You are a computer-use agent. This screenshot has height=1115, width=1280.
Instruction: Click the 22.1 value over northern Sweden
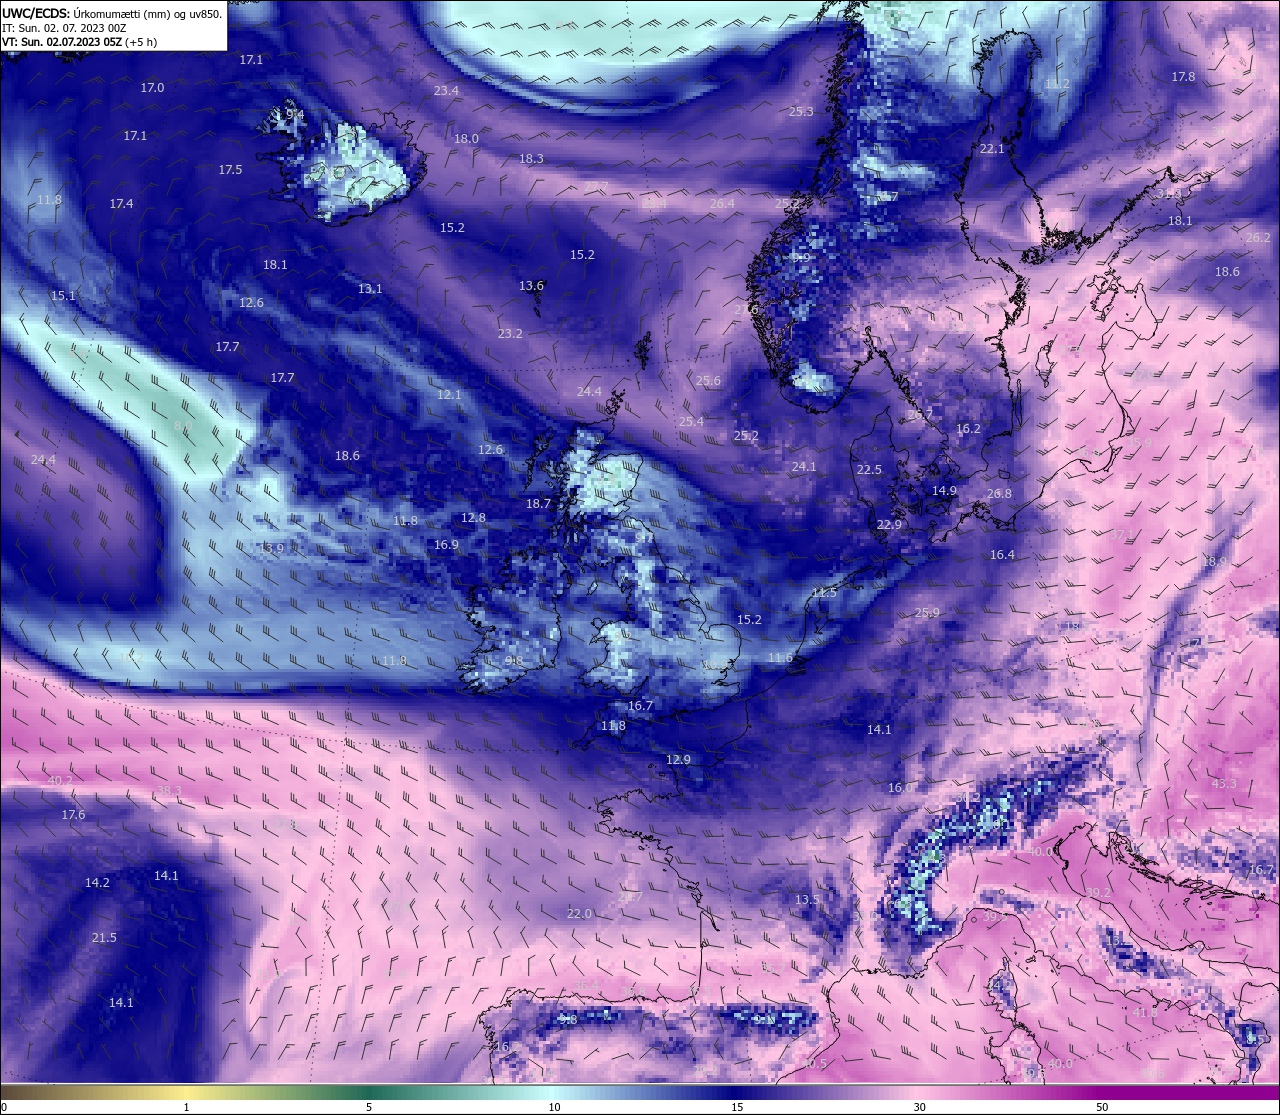[x=991, y=149]
